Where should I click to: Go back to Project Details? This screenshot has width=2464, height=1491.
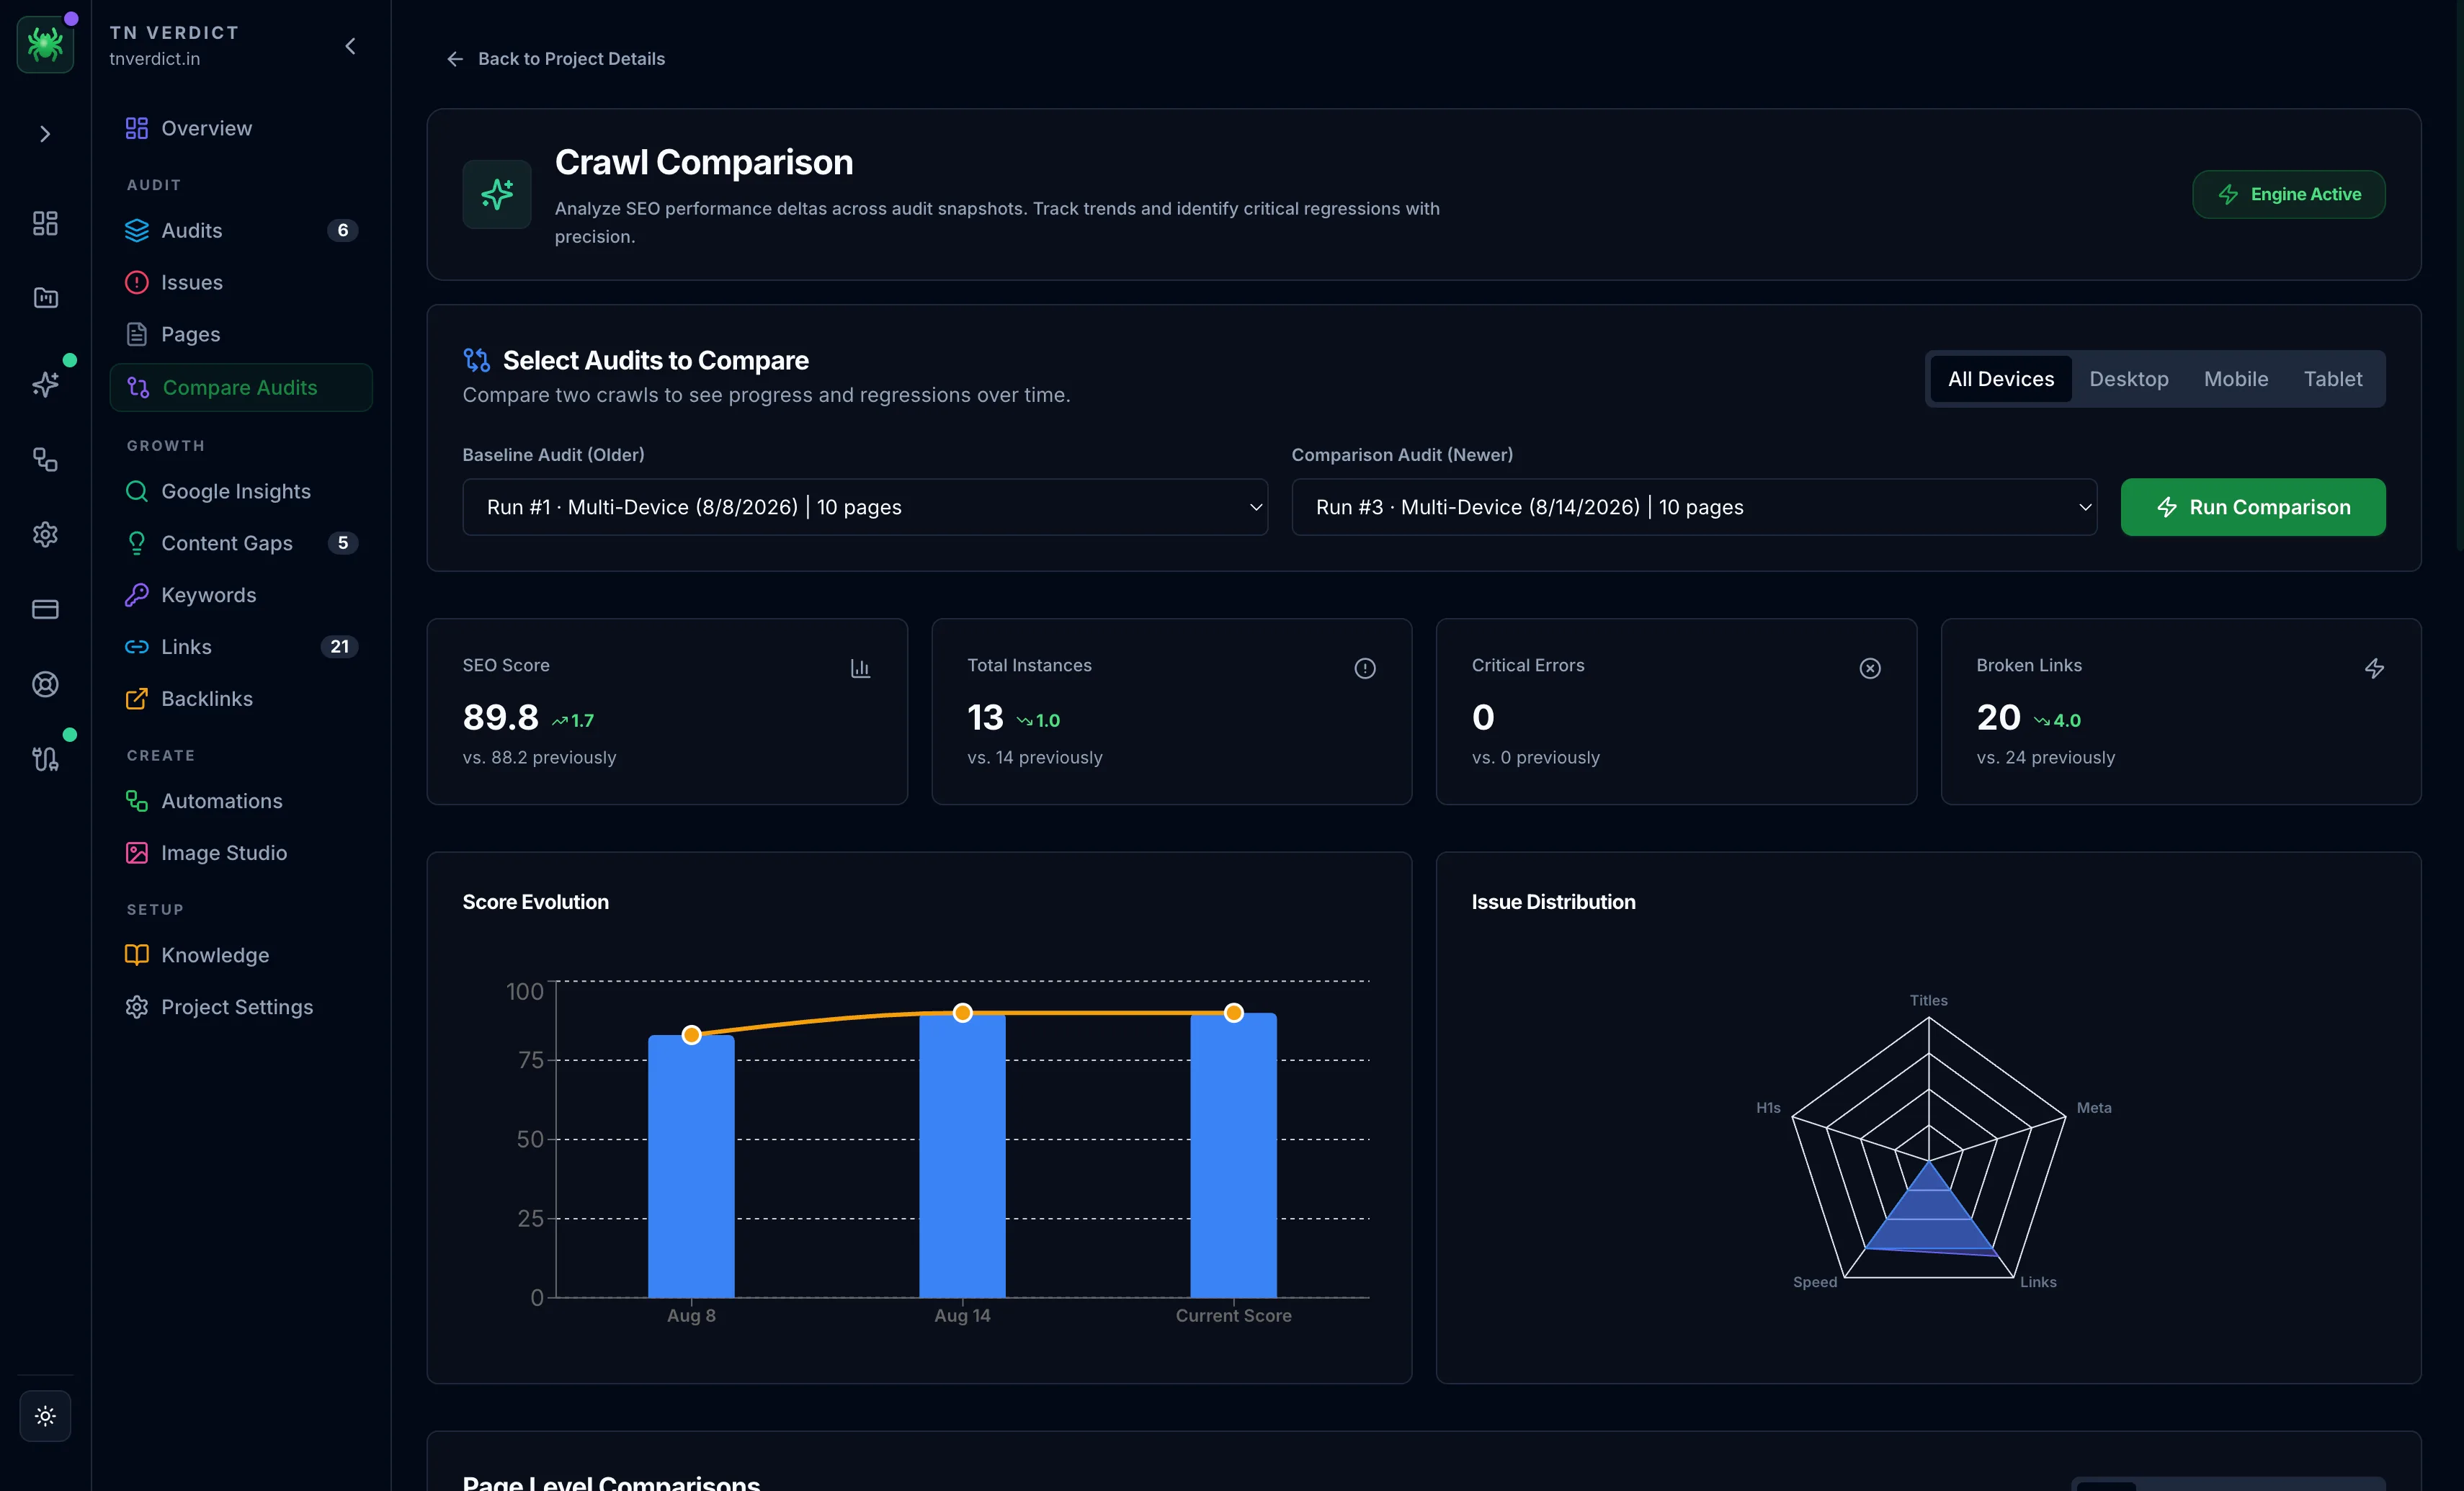pyautogui.click(x=555, y=59)
